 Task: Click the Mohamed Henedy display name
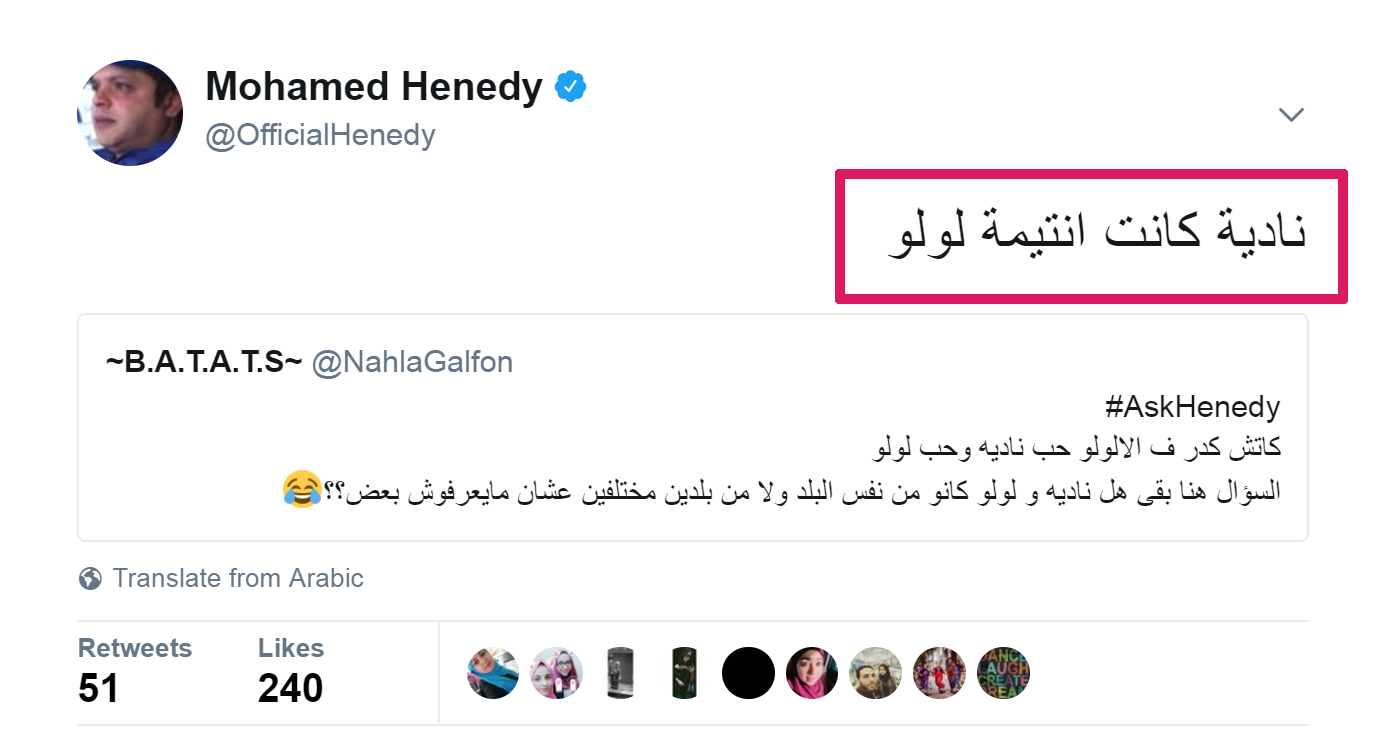click(x=373, y=88)
